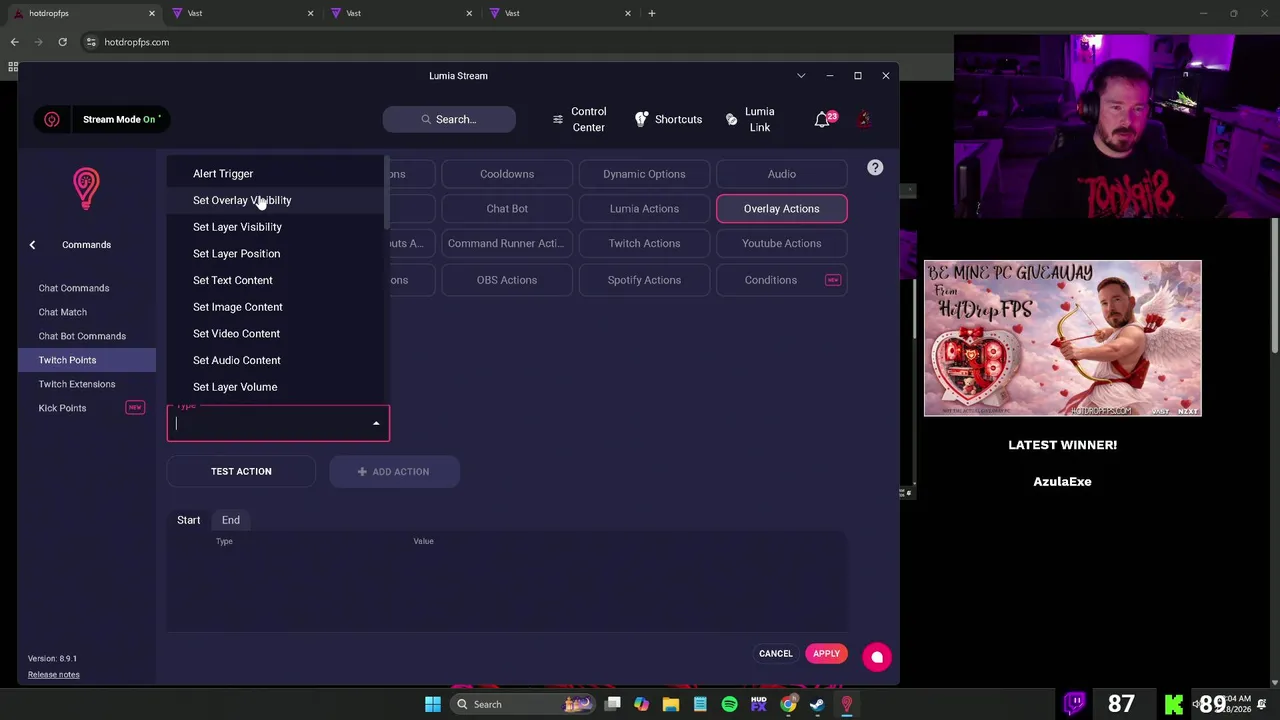Viewport: 1280px width, 720px height.
Task: Choose Set Layer Volume option
Action: pyautogui.click(x=277, y=387)
